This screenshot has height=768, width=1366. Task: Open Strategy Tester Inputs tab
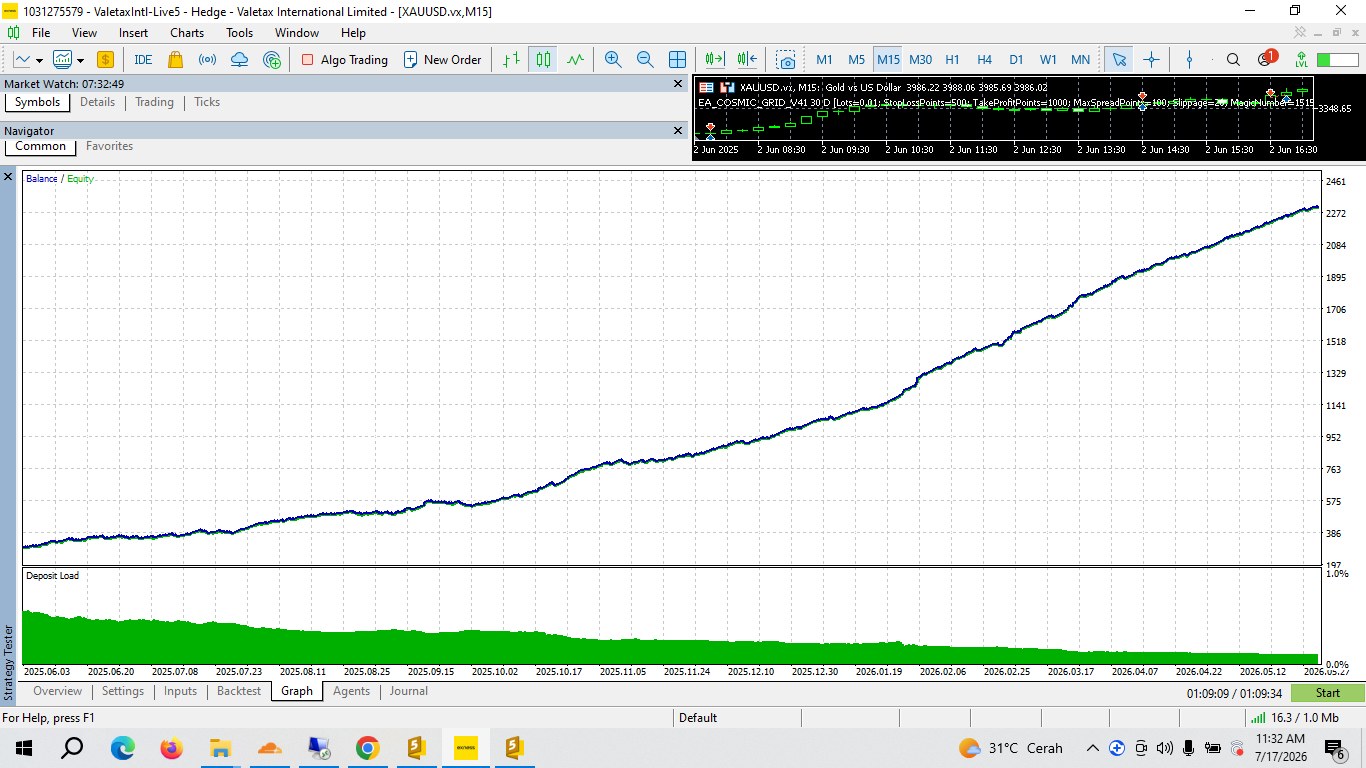coord(180,691)
